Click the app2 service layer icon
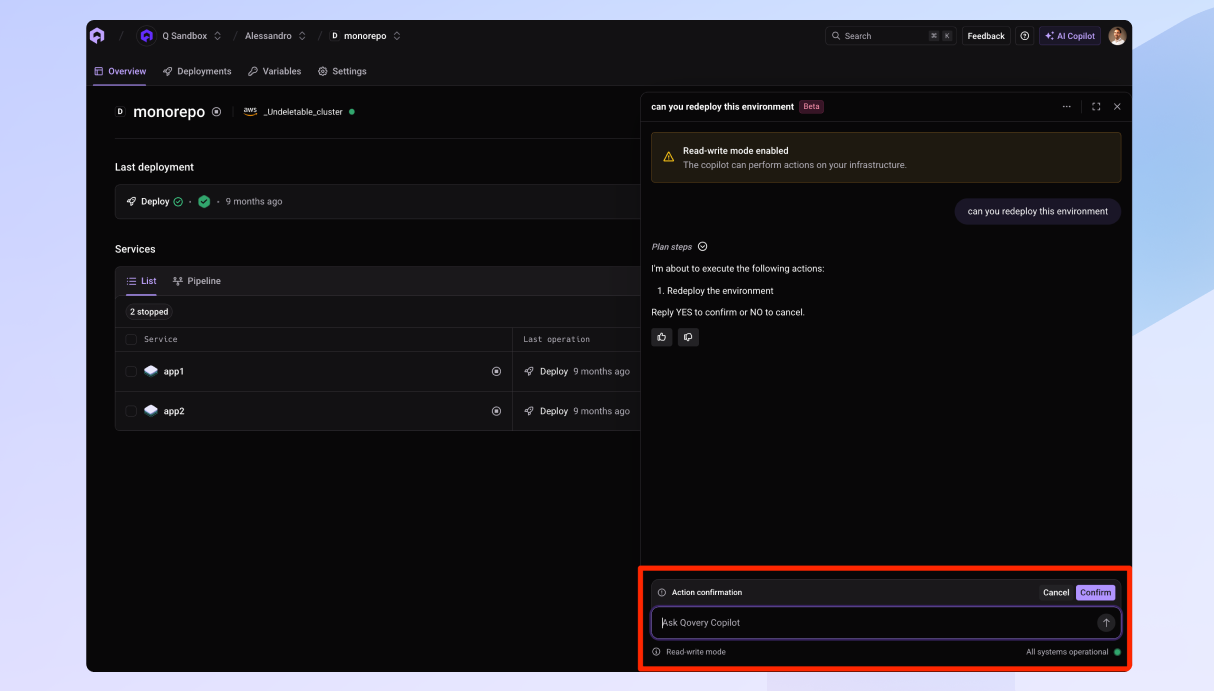The image size is (1214, 691). click(151, 411)
